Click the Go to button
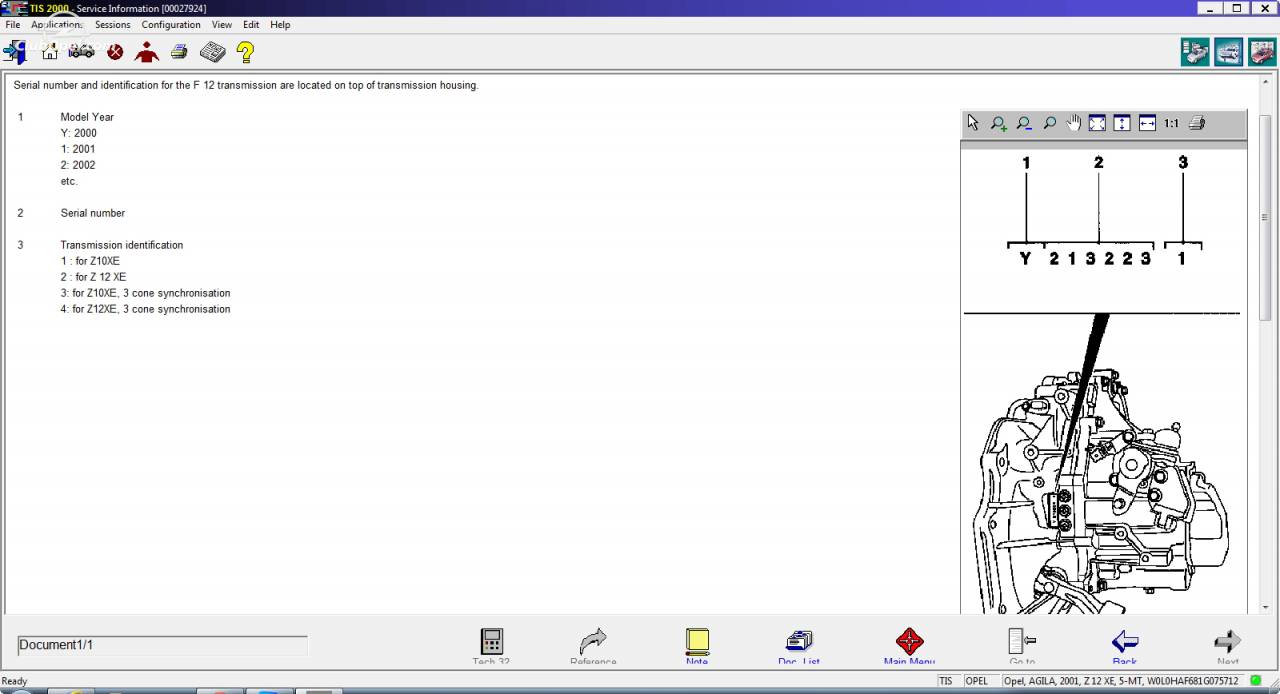This screenshot has width=1280, height=694. pos(1022,646)
